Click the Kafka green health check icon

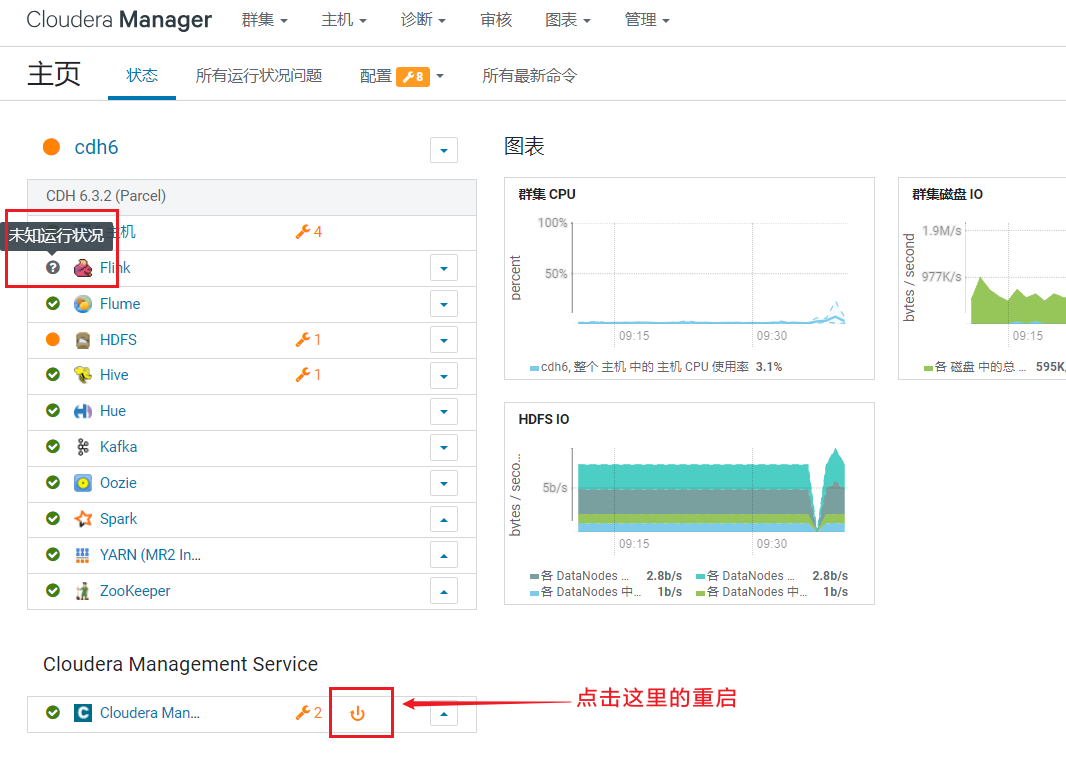point(53,446)
